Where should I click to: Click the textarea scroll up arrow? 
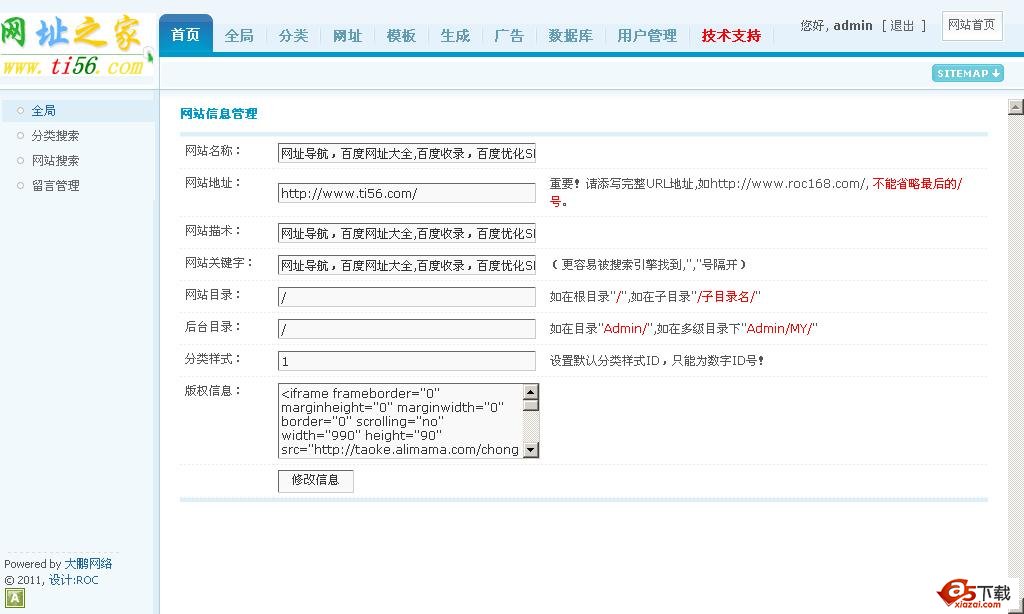tap(531, 391)
